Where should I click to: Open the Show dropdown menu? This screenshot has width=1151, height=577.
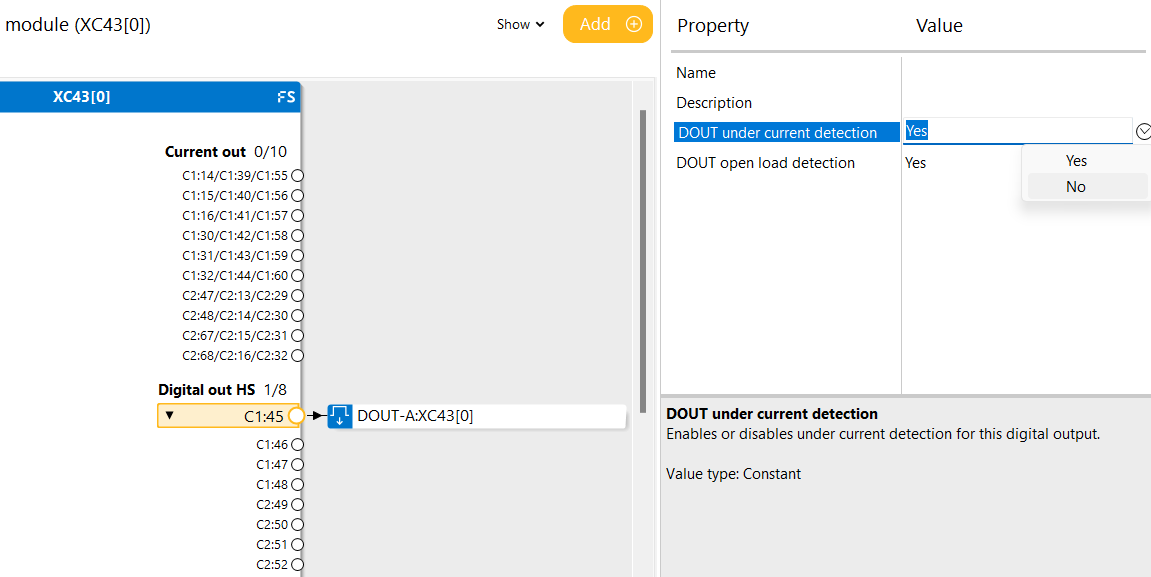521,25
